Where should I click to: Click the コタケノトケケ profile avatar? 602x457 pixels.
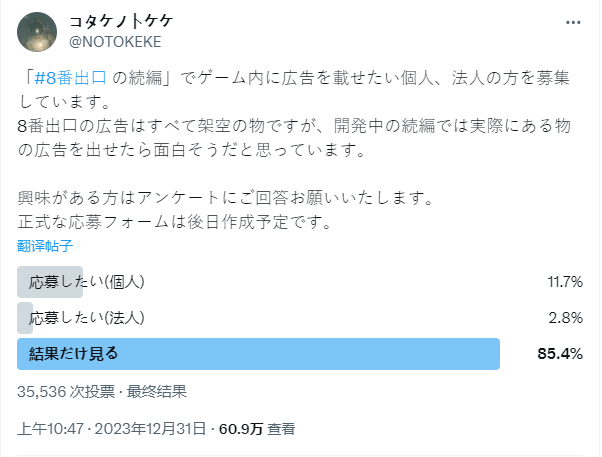(37, 32)
